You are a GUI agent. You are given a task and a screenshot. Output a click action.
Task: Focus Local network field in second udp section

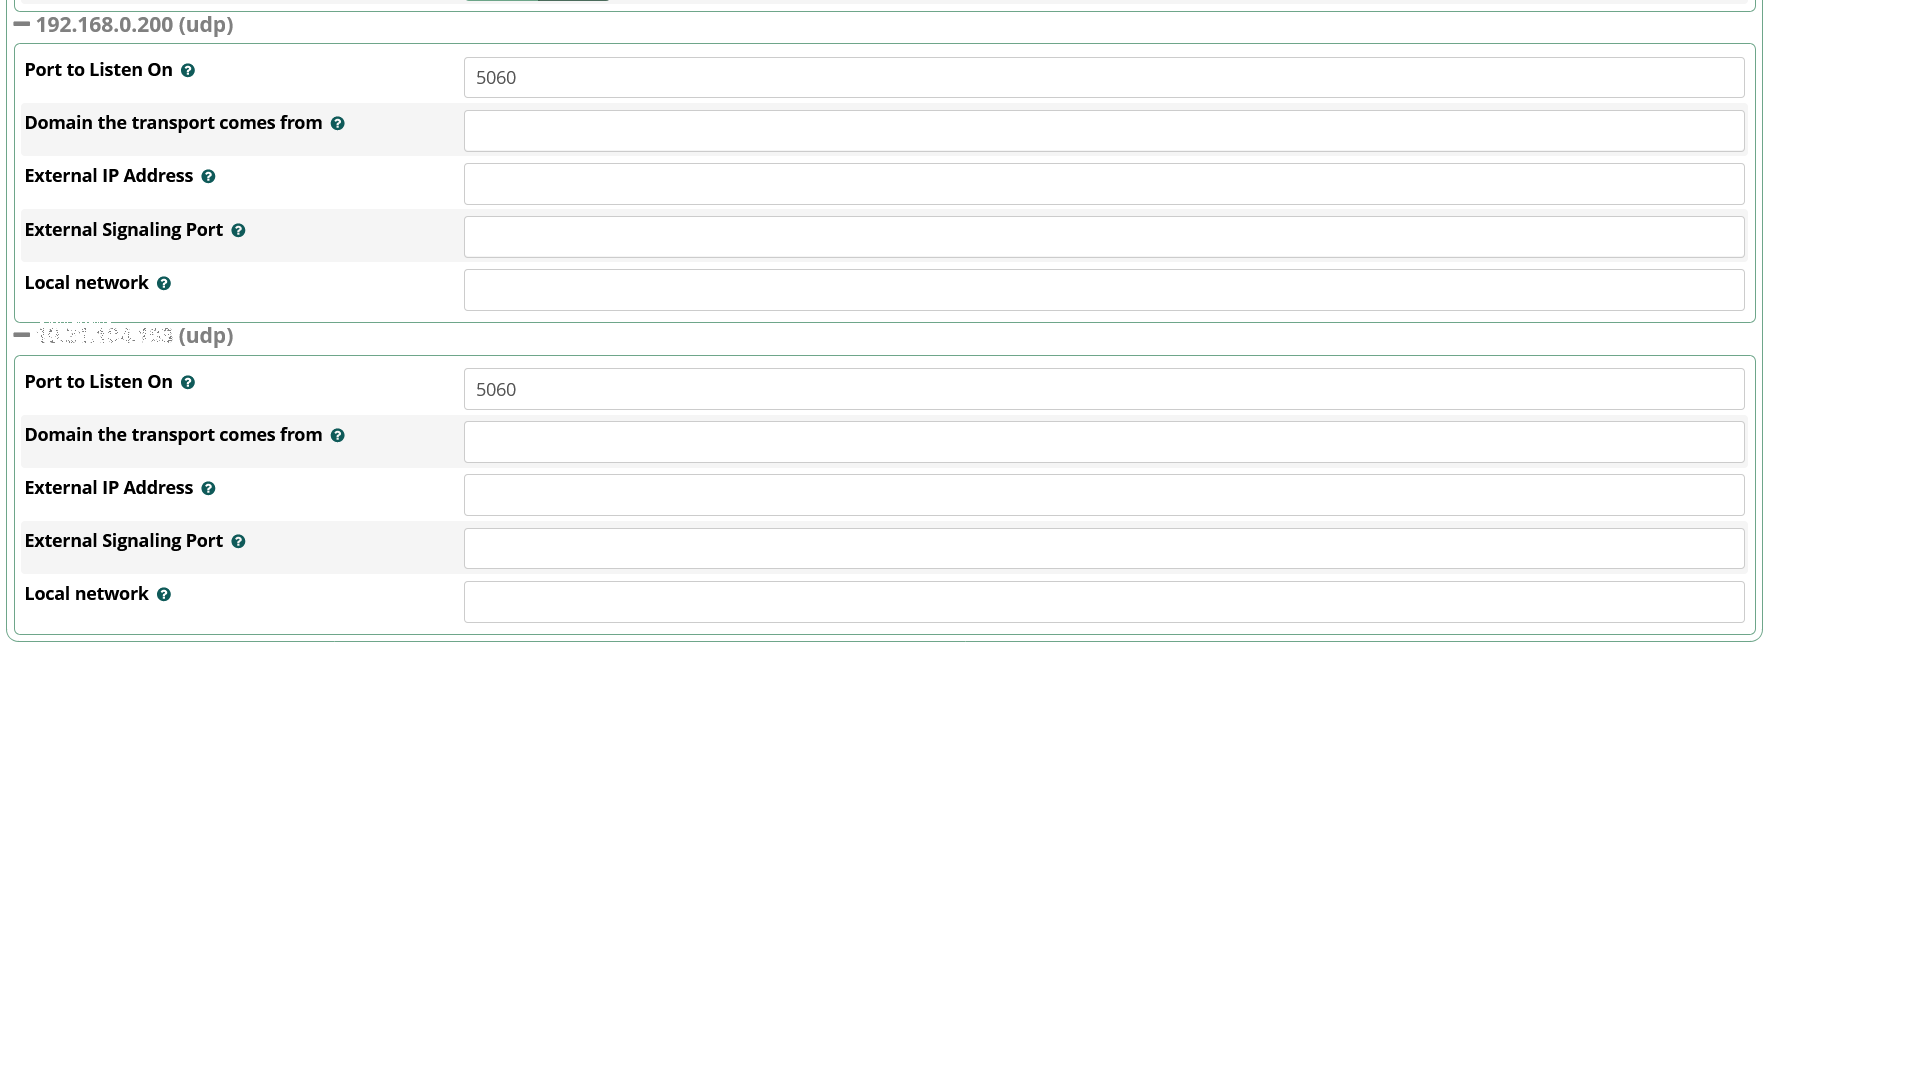click(x=1104, y=602)
